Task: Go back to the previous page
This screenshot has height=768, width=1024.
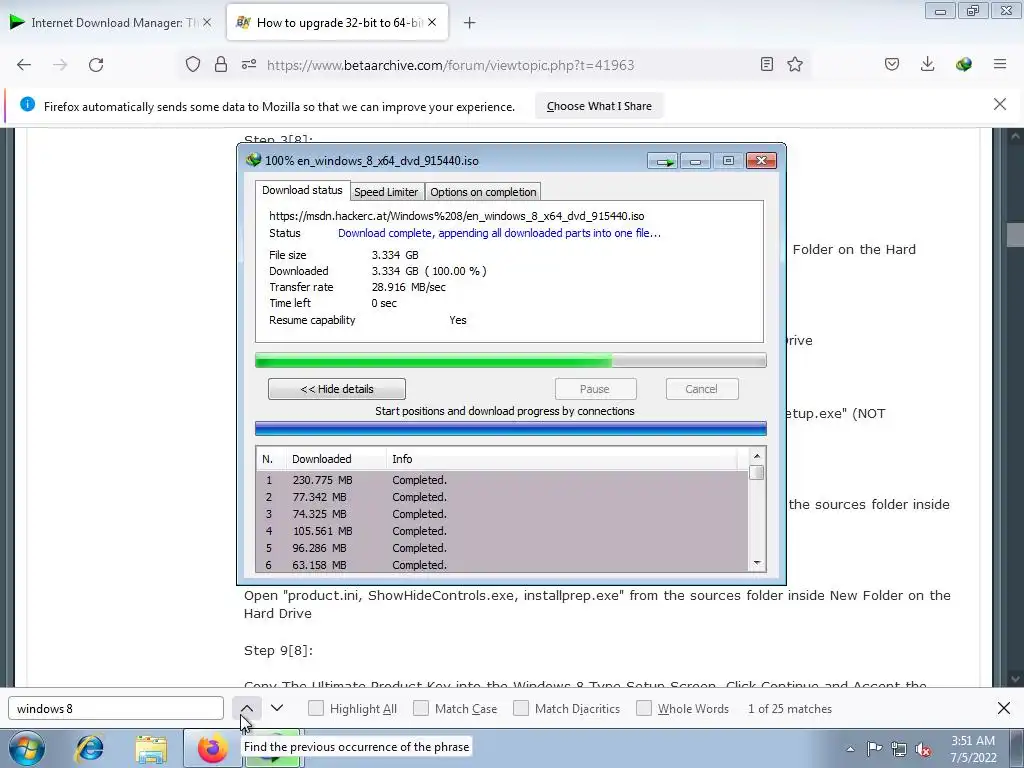Action: [x=24, y=65]
